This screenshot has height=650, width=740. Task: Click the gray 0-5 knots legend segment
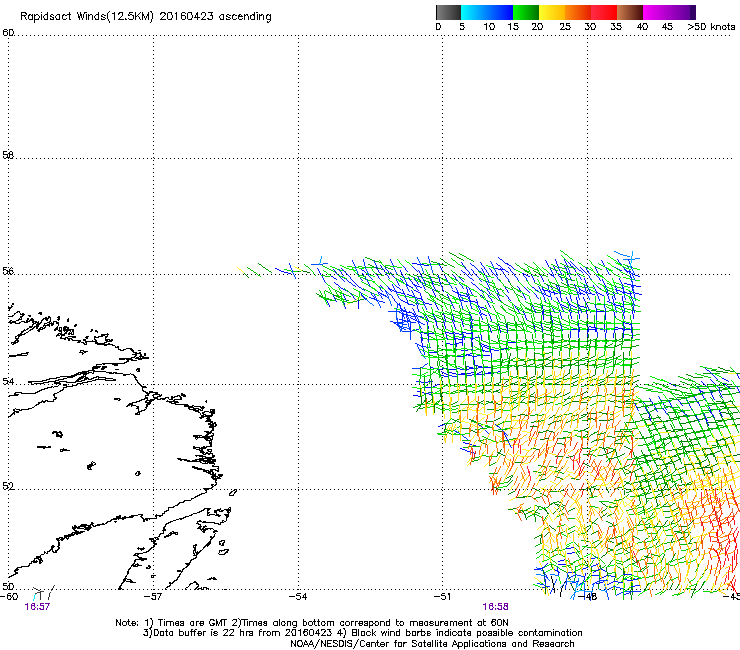pyautogui.click(x=448, y=12)
